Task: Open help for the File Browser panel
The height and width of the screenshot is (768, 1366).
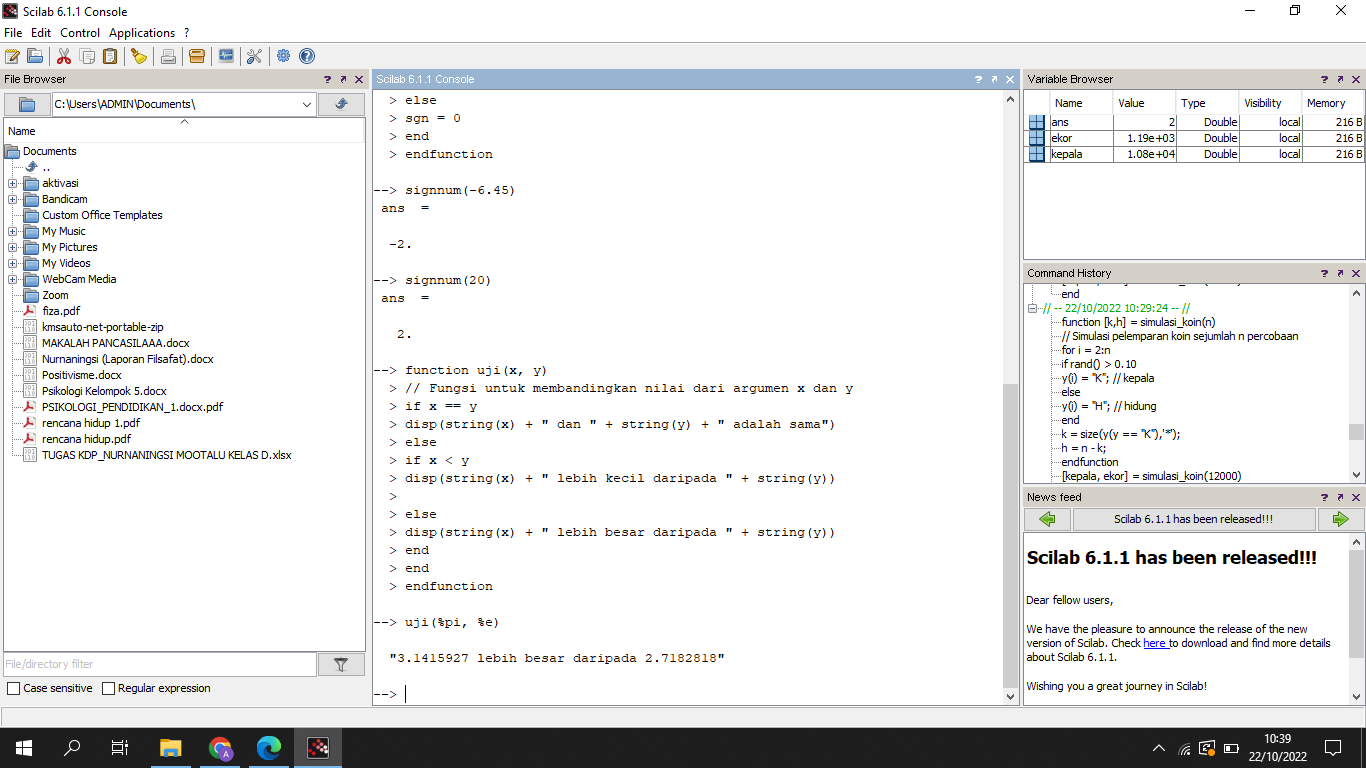Action: tap(327, 79)
